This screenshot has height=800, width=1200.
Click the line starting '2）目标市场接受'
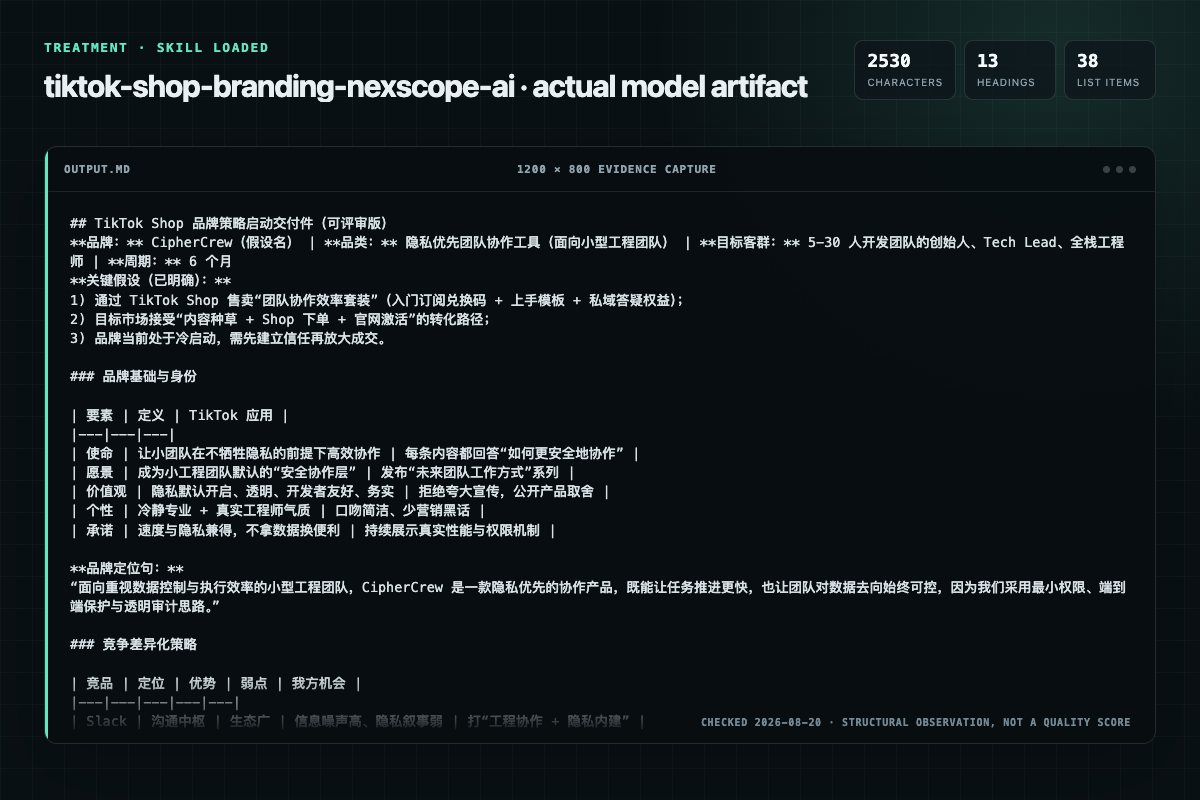(x=281, y=319)
